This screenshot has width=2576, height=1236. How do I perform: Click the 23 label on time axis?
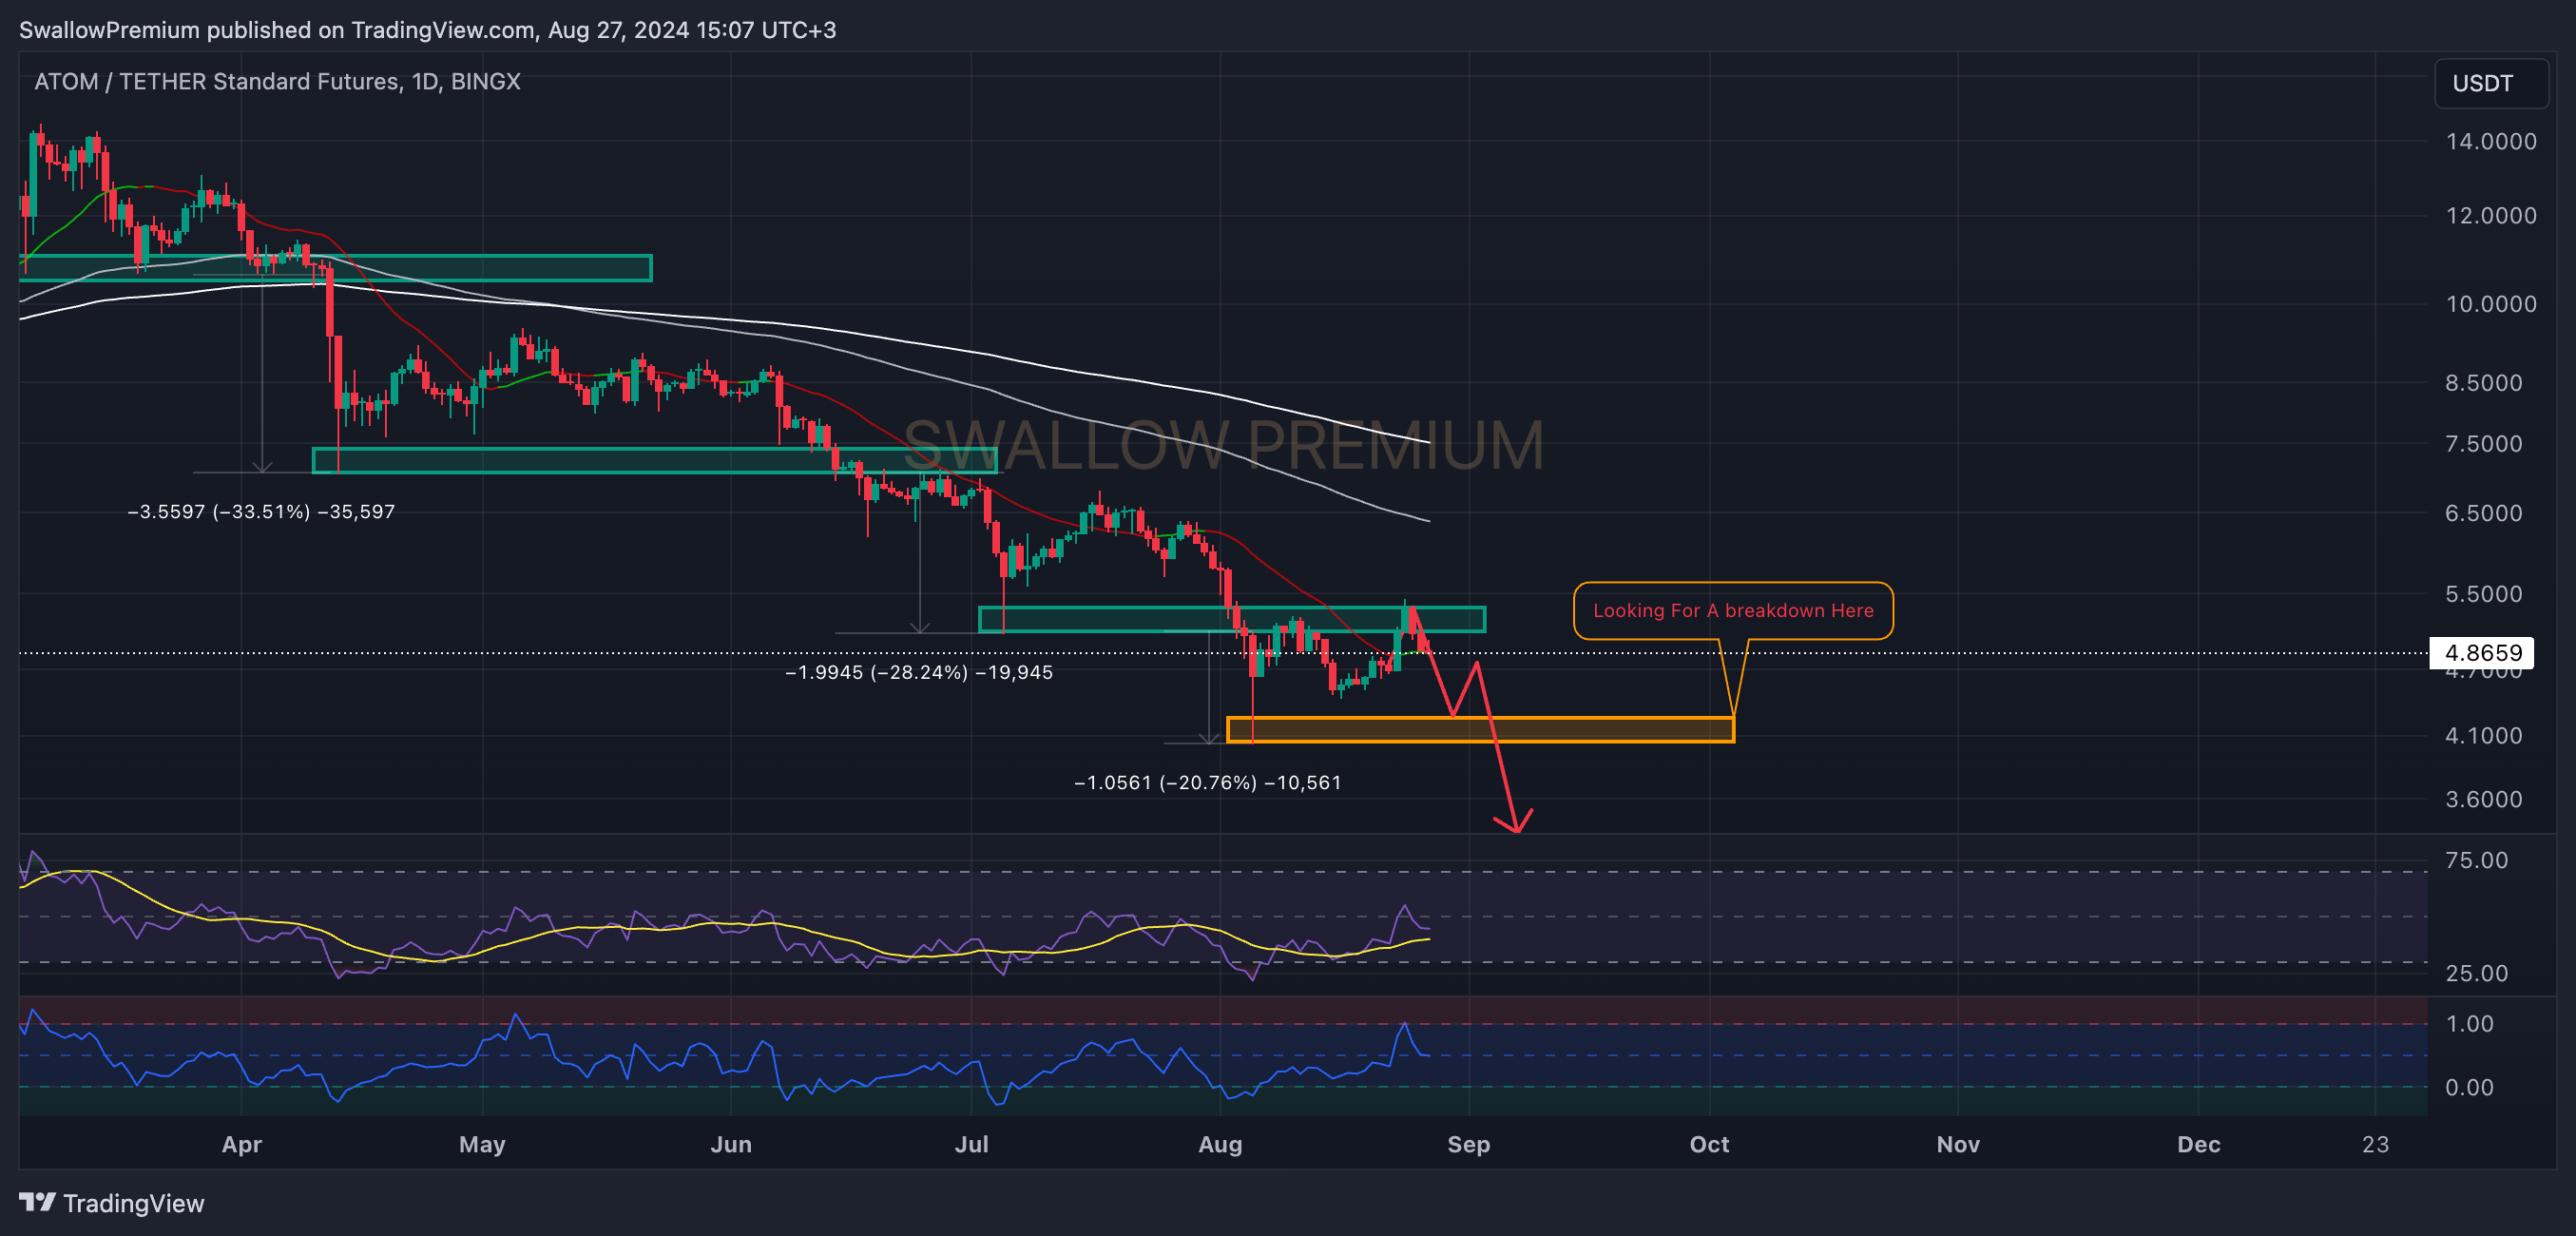[x=2375, y=1145]
